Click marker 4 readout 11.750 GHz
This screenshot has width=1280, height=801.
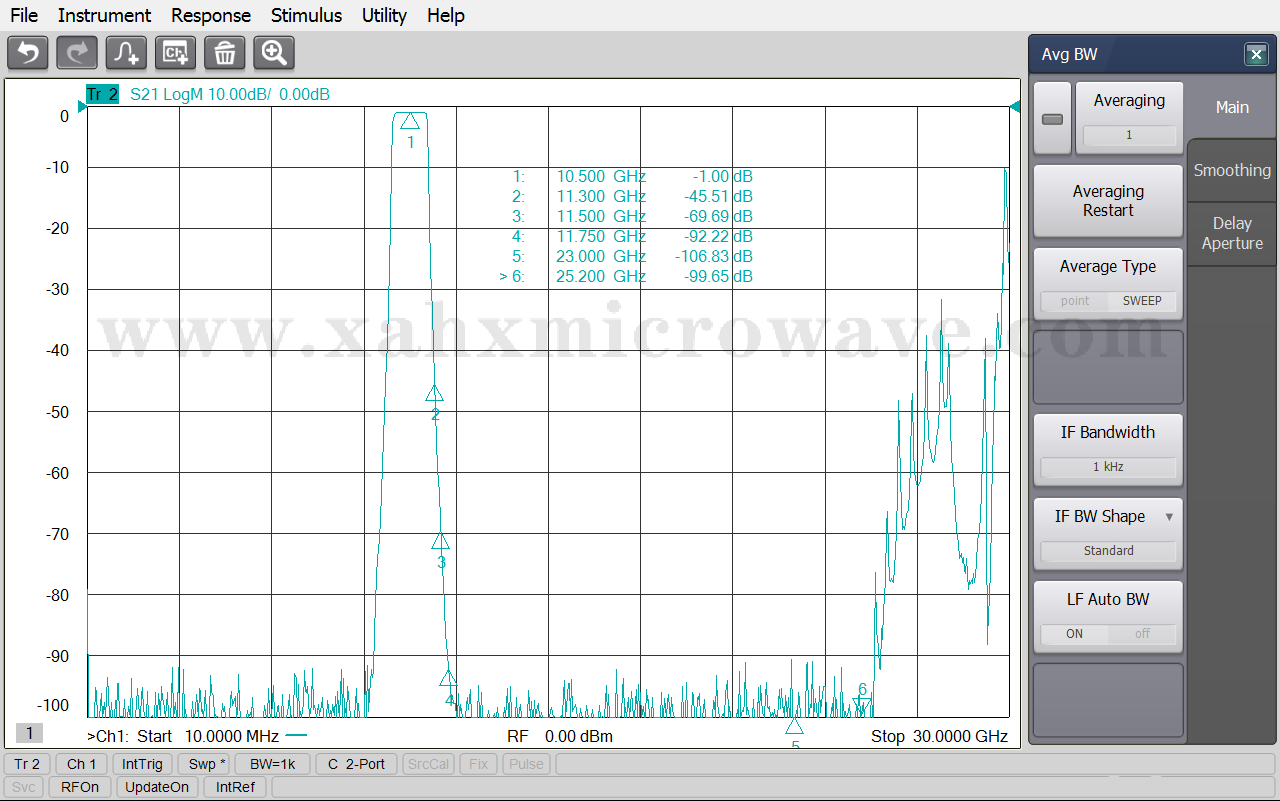[601, 236]
